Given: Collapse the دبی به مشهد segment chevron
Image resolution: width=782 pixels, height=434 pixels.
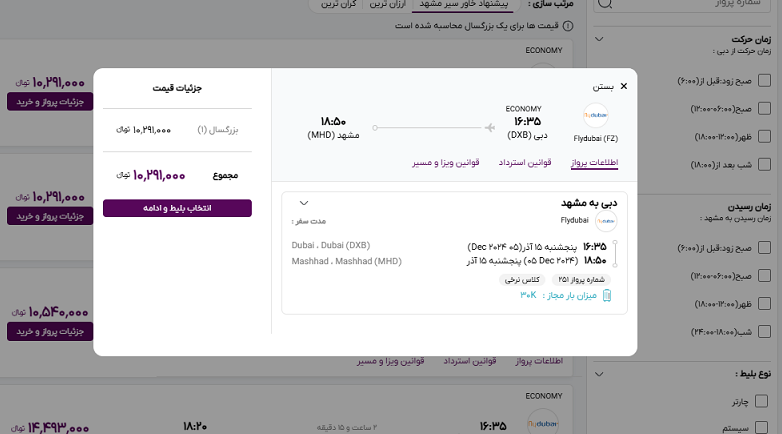Looking at the screenshot, I should point(304,203).
